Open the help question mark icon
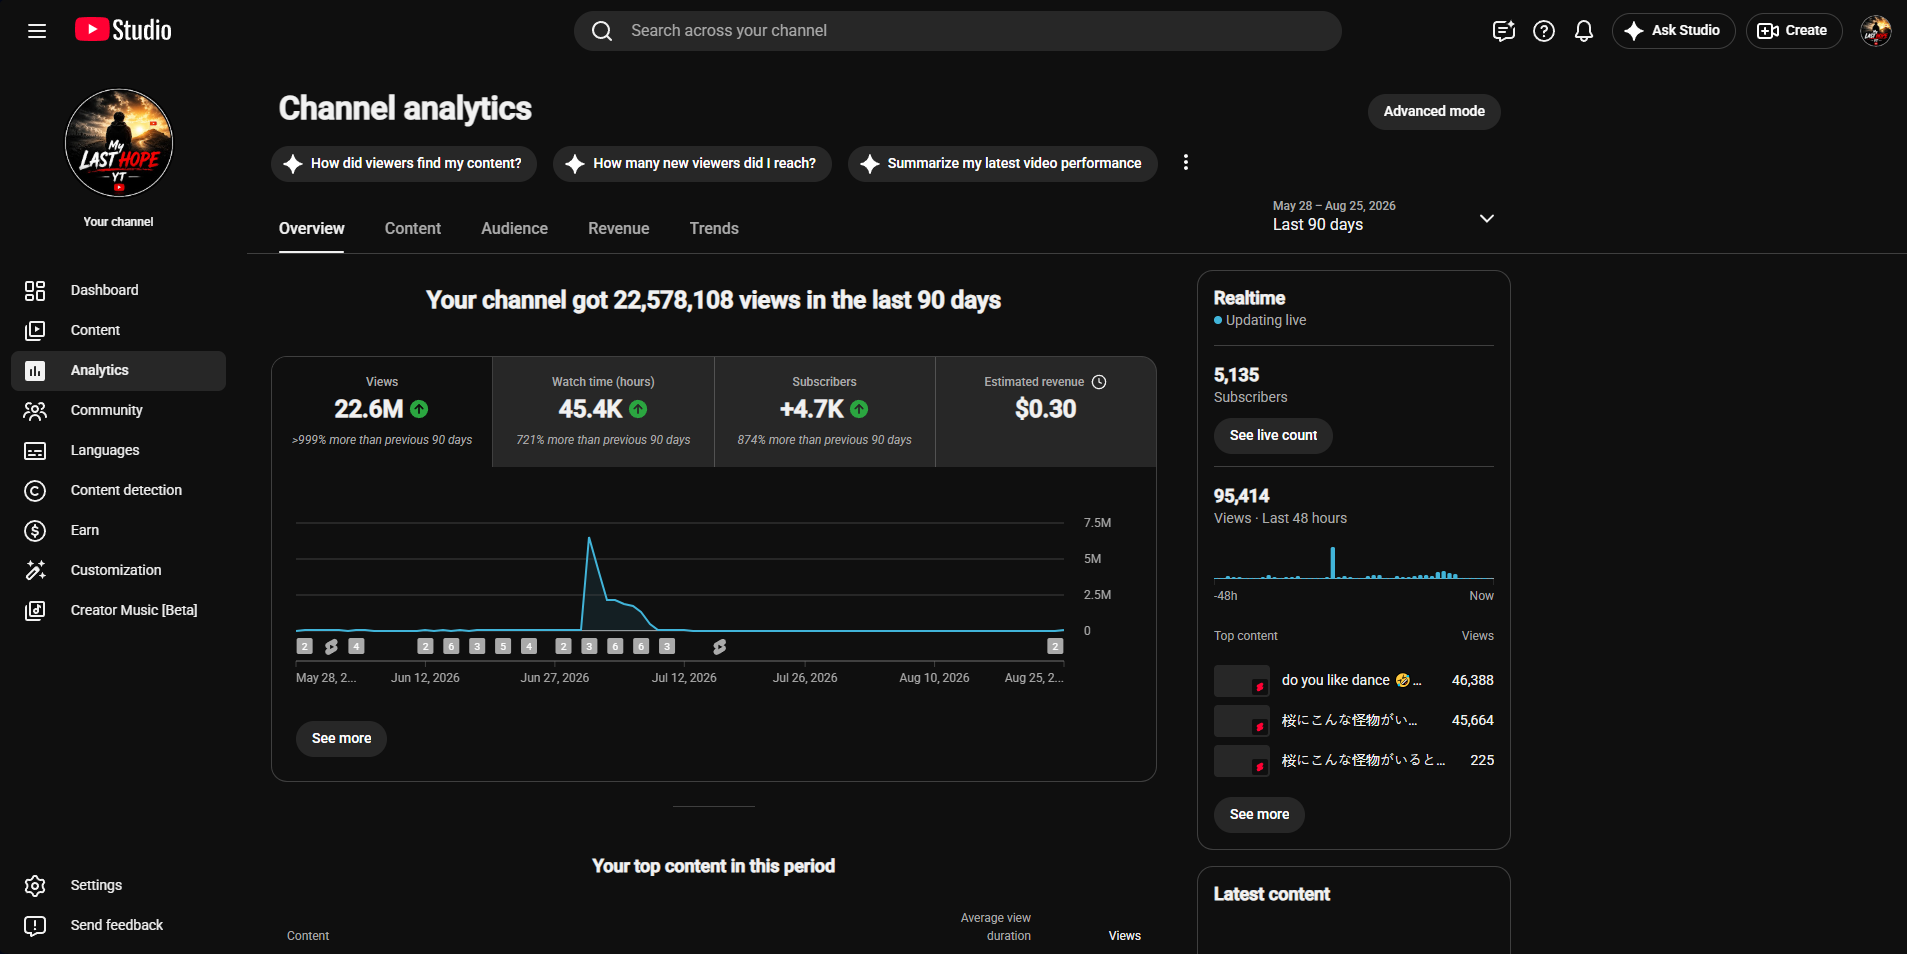Screen dimensions: 1907x954 pyautogui.click(x=1544, y=31)
